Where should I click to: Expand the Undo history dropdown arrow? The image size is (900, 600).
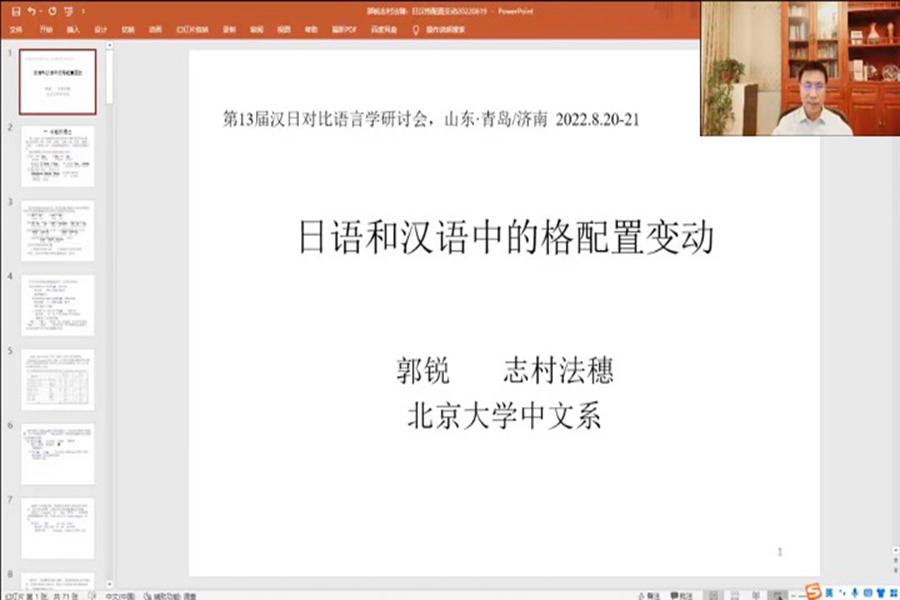point(41,11)
